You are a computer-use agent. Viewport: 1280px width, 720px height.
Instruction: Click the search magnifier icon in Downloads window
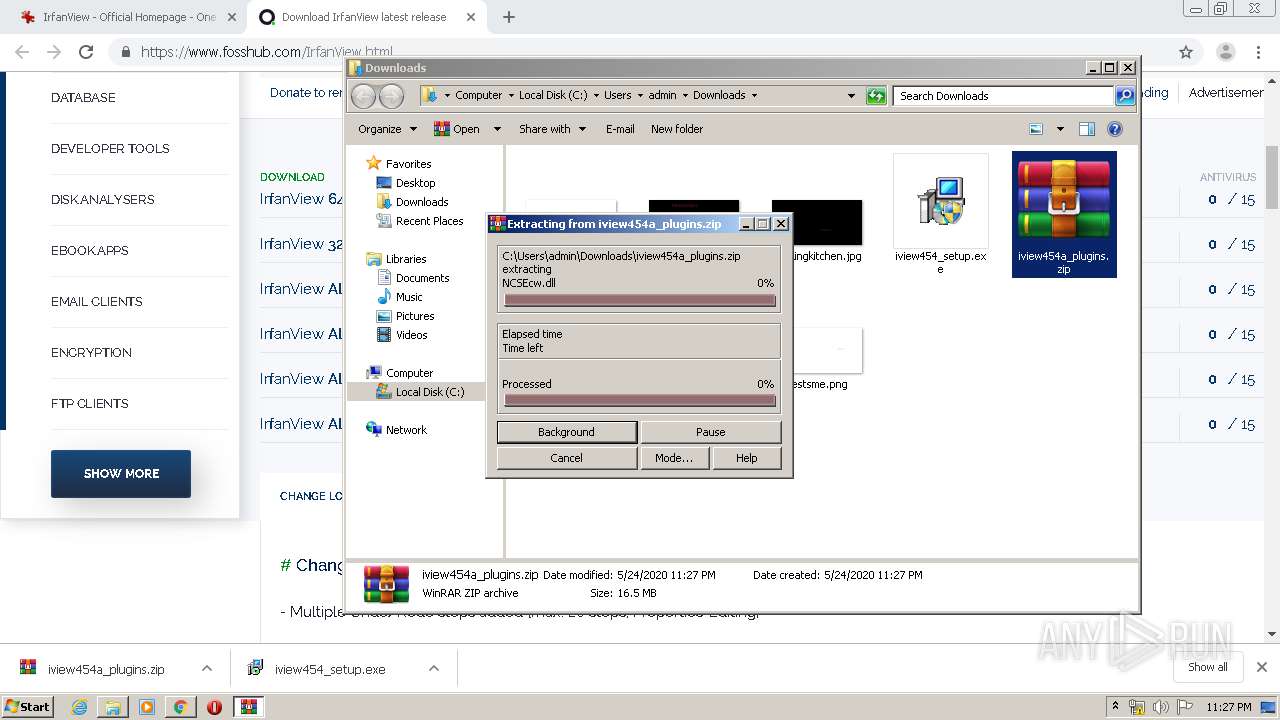point(1125,96)
